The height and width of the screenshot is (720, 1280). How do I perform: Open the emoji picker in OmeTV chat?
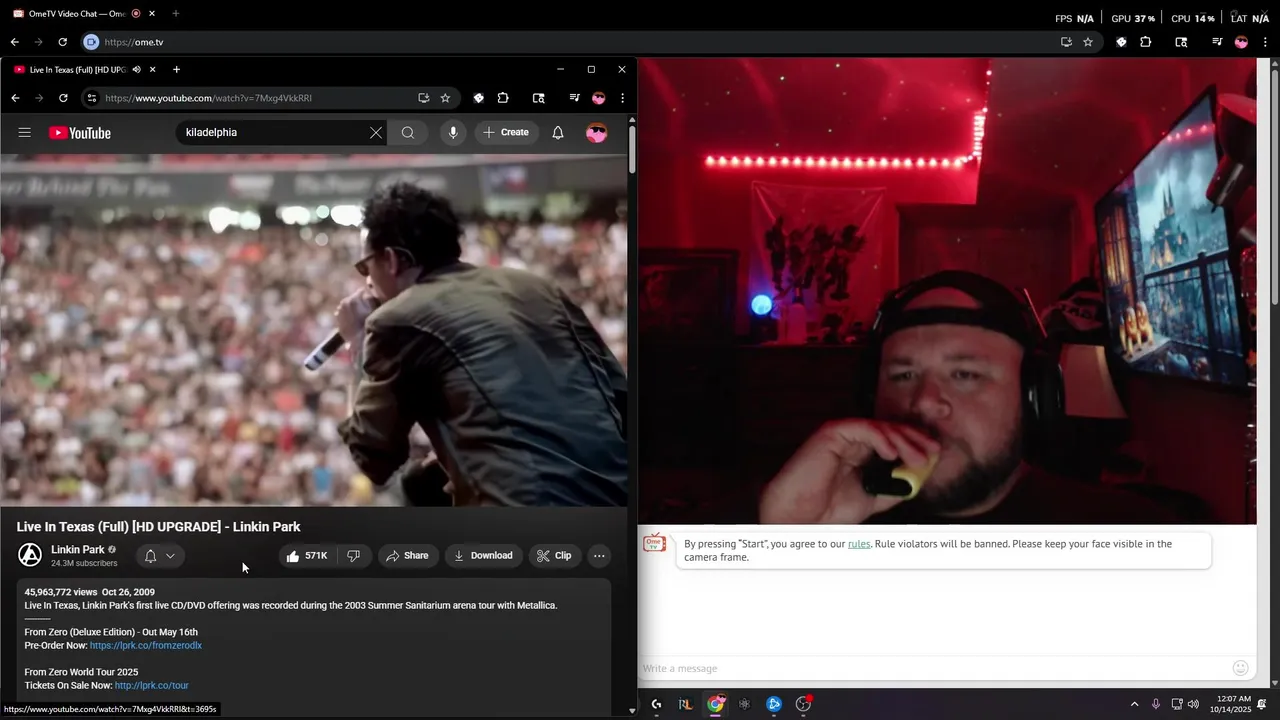(1241, 668)
